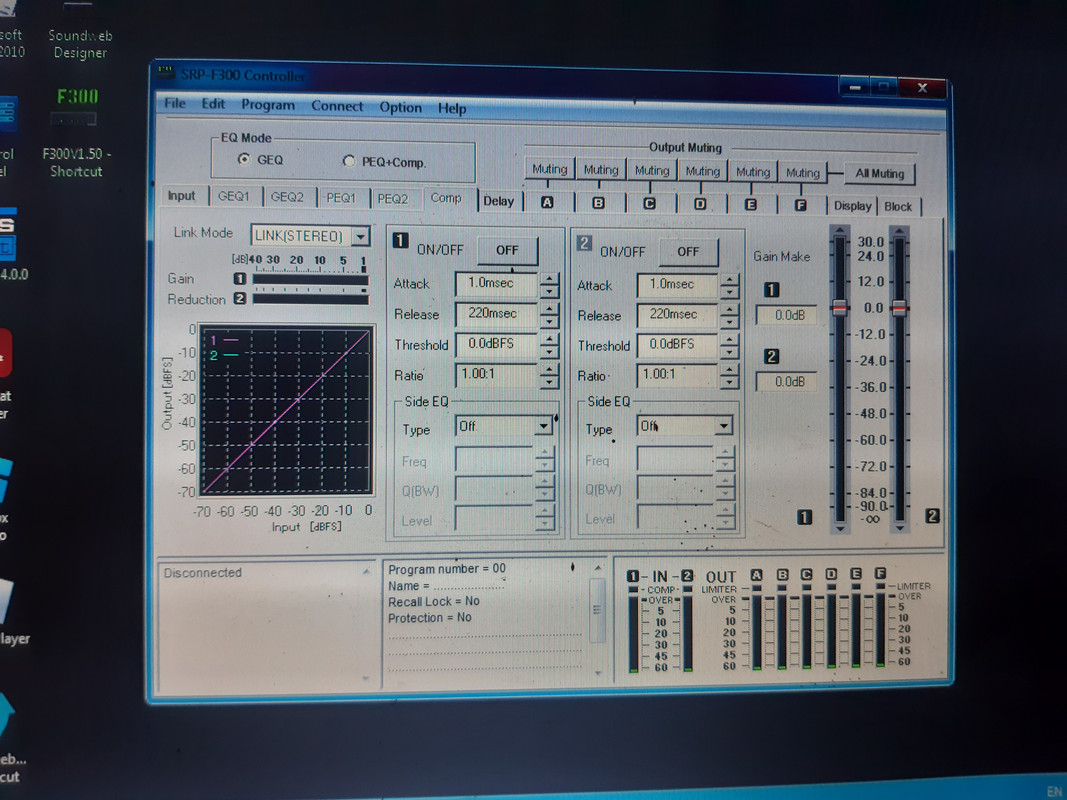
Task: Open the Edit menu
Action: 213,103
